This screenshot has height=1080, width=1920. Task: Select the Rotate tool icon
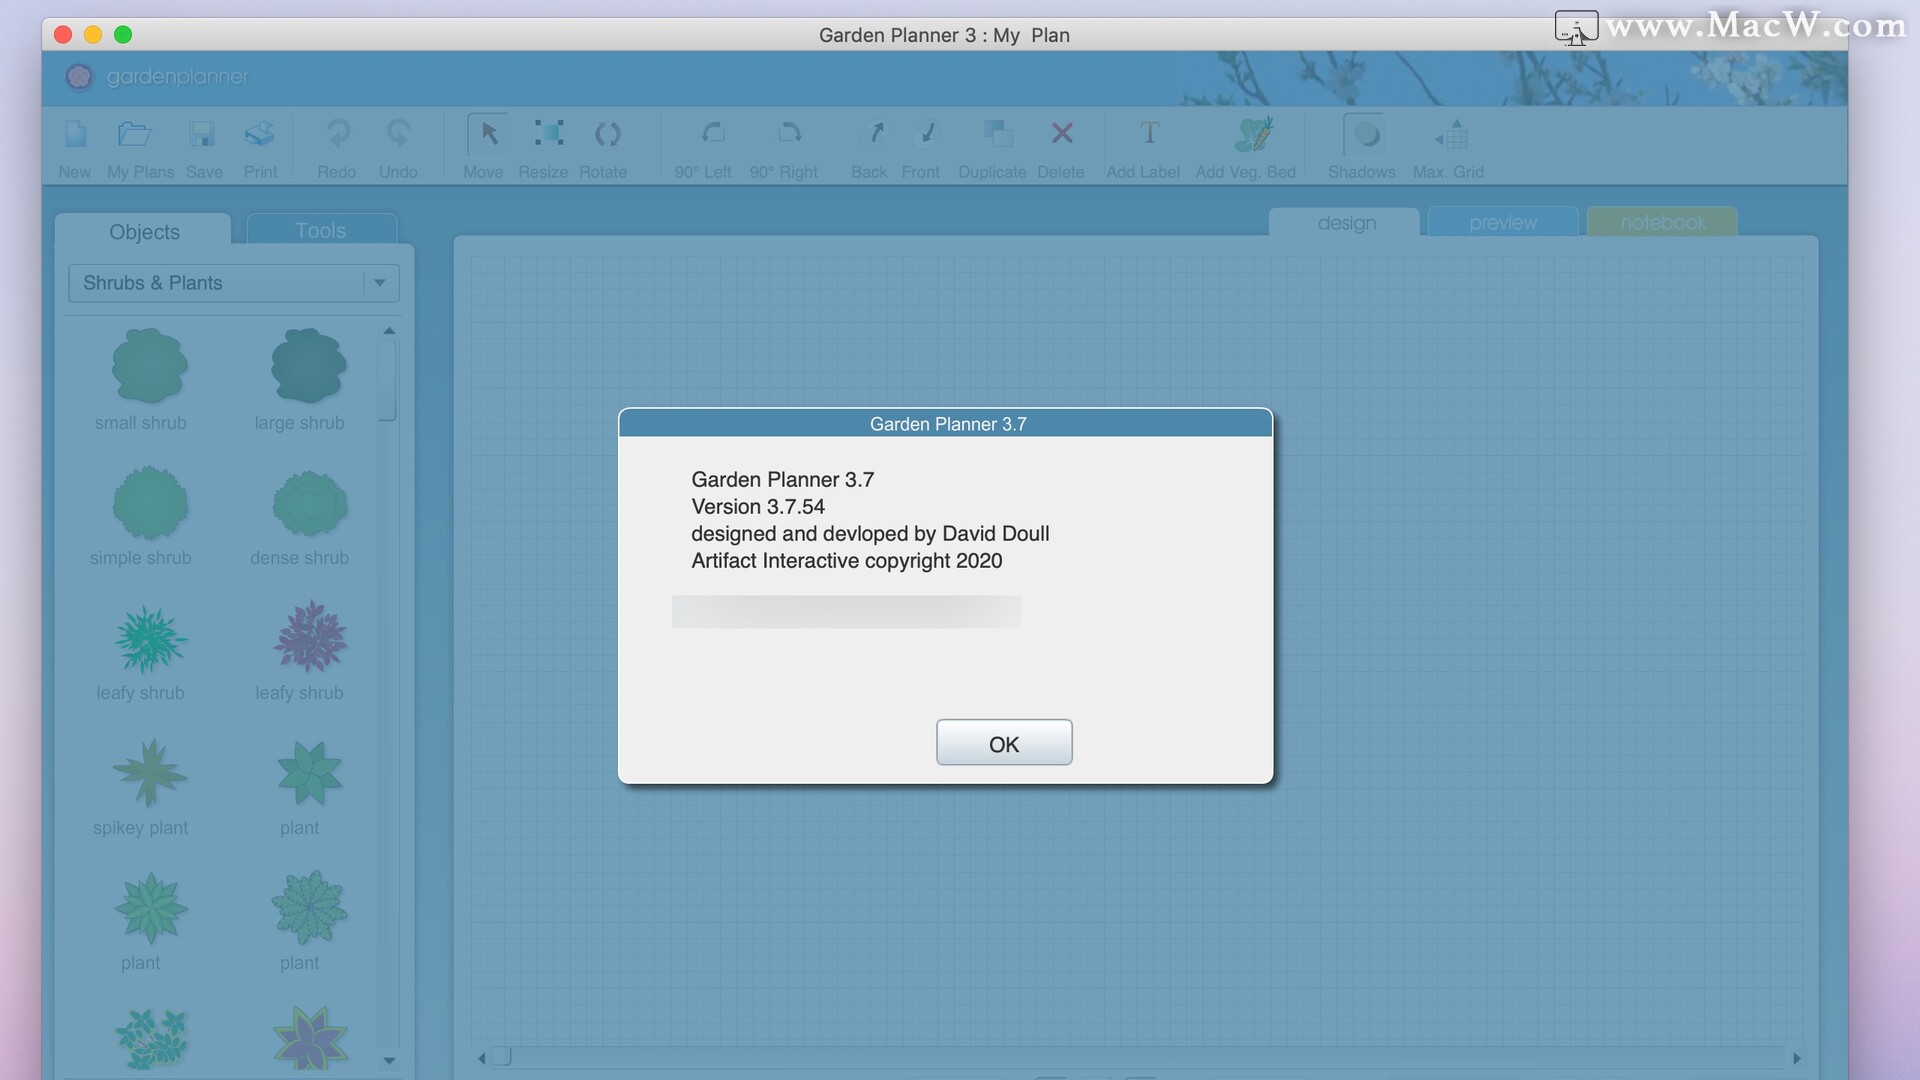click(x=606, y=135)
